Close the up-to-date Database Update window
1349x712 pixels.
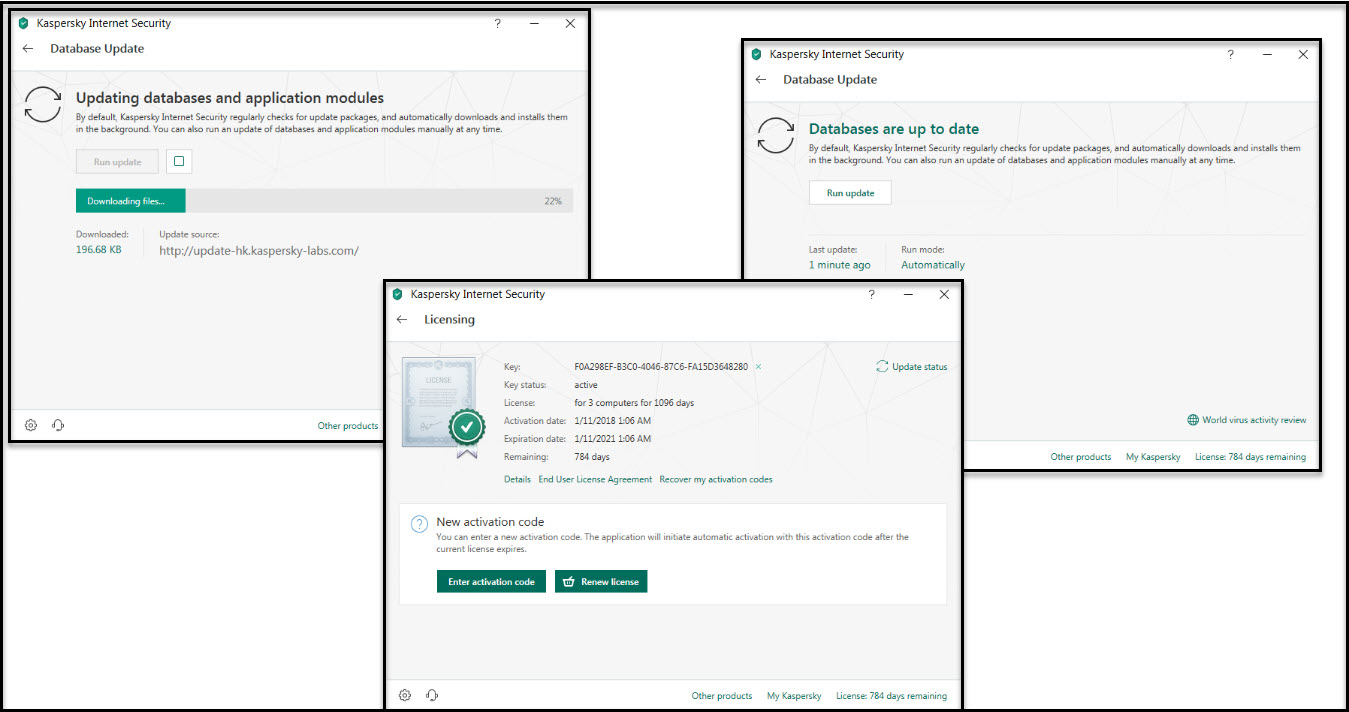point(1303,54)
